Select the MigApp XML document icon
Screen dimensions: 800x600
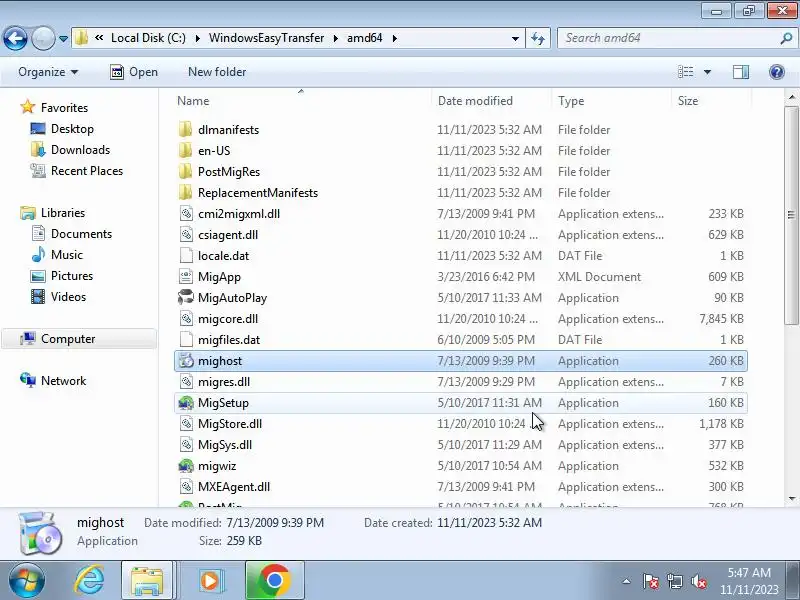point(186,277)
